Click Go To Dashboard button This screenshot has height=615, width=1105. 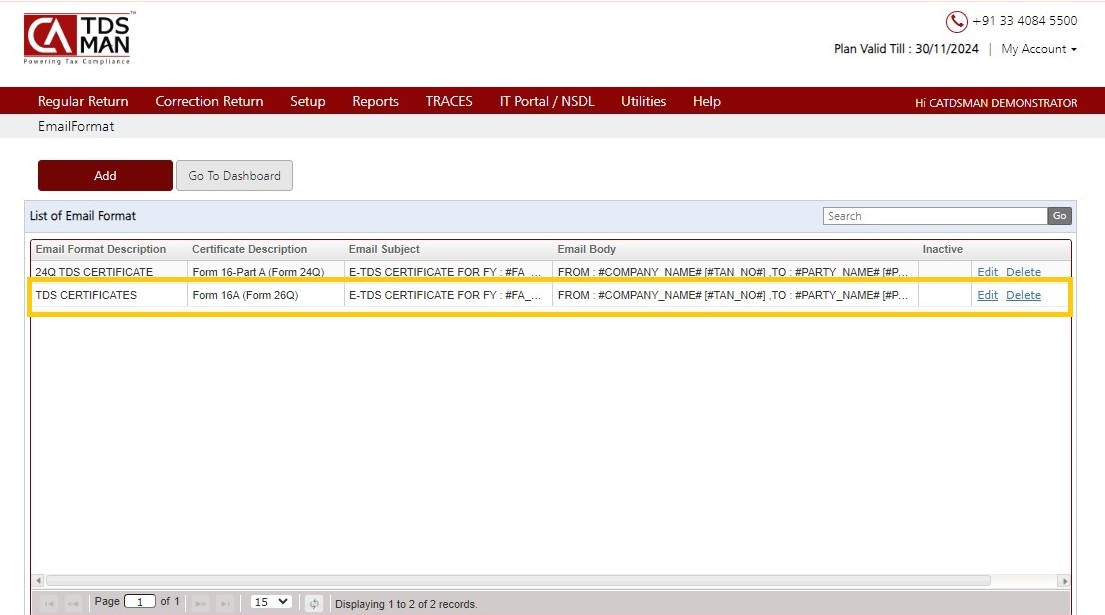click(x=234, y=175)
